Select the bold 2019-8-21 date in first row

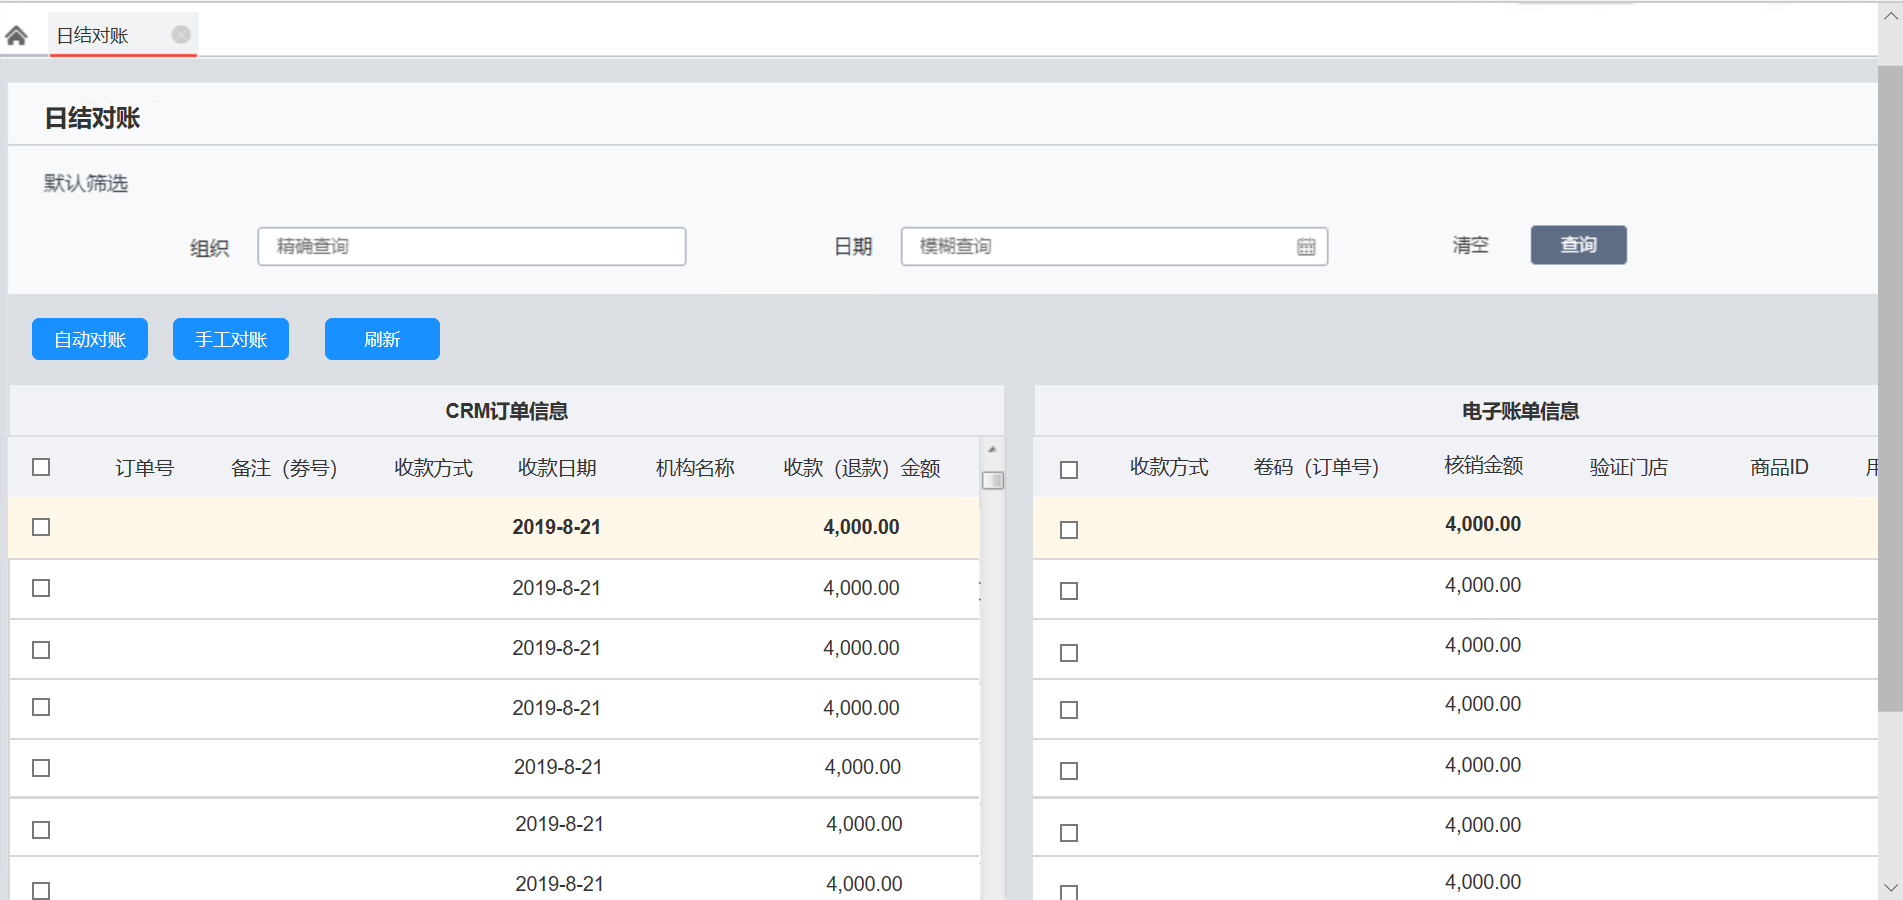coord(557,527)
